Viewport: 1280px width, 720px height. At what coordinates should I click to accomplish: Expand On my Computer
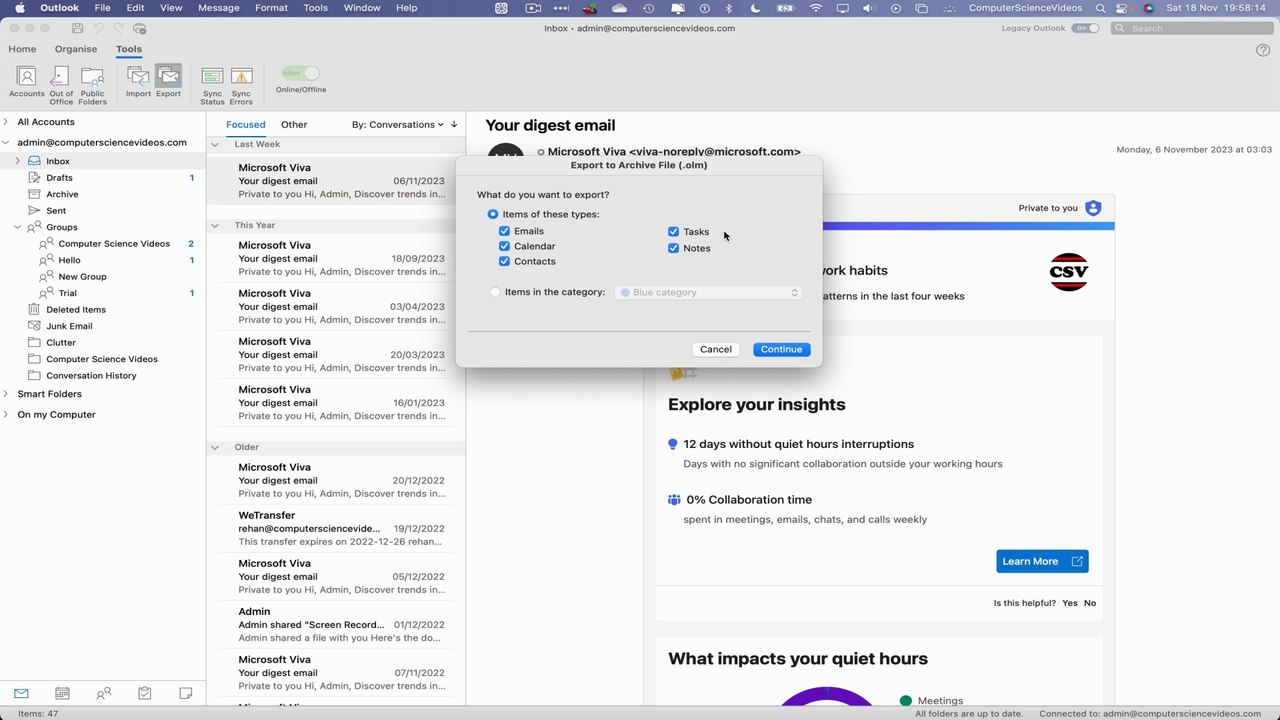6,414
